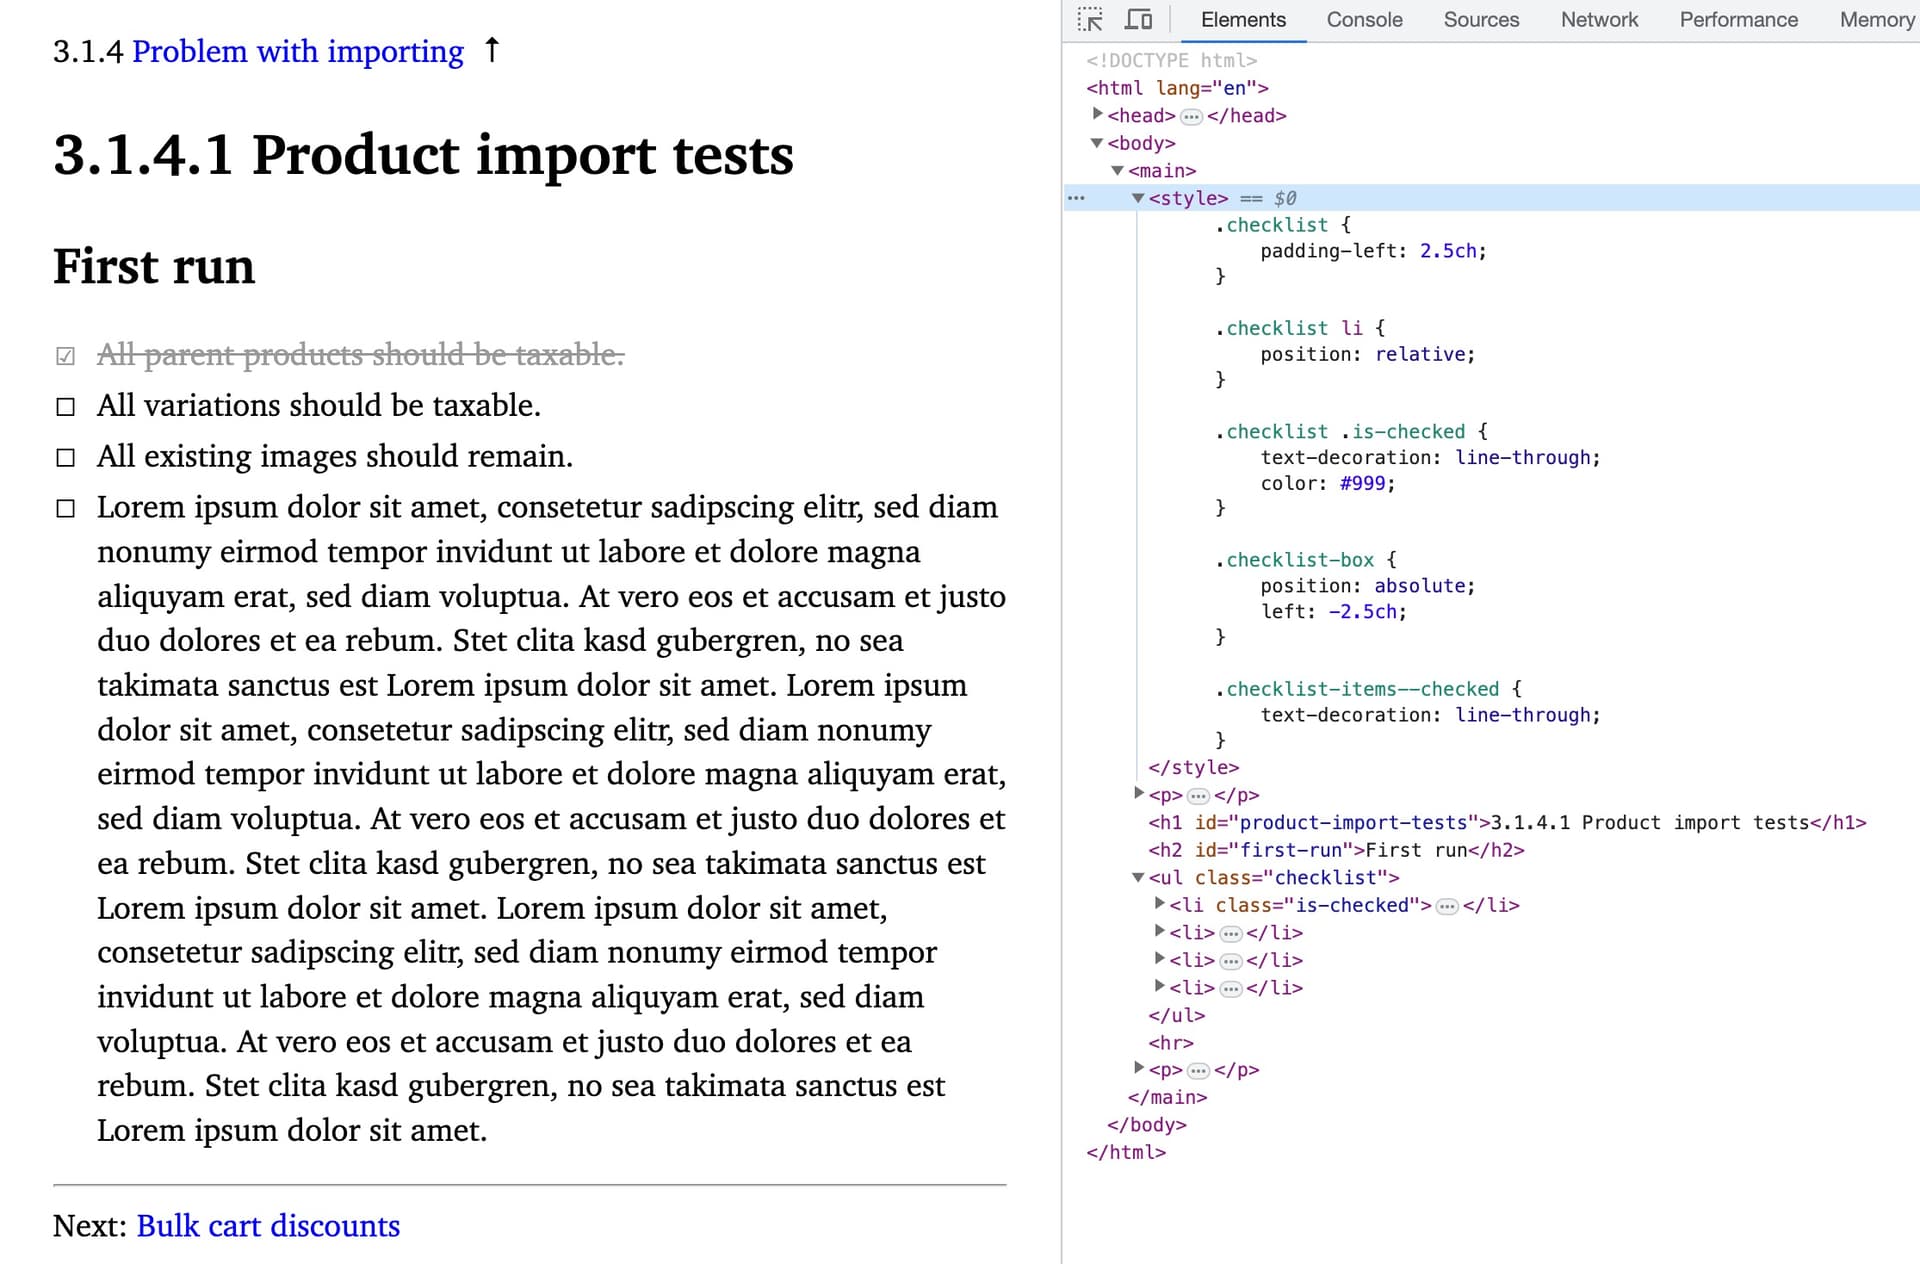The height and width of the screenshot is (1264, 1920).
Task: Select the closing </html> tag line
Action: (x=1126, y=1153)
